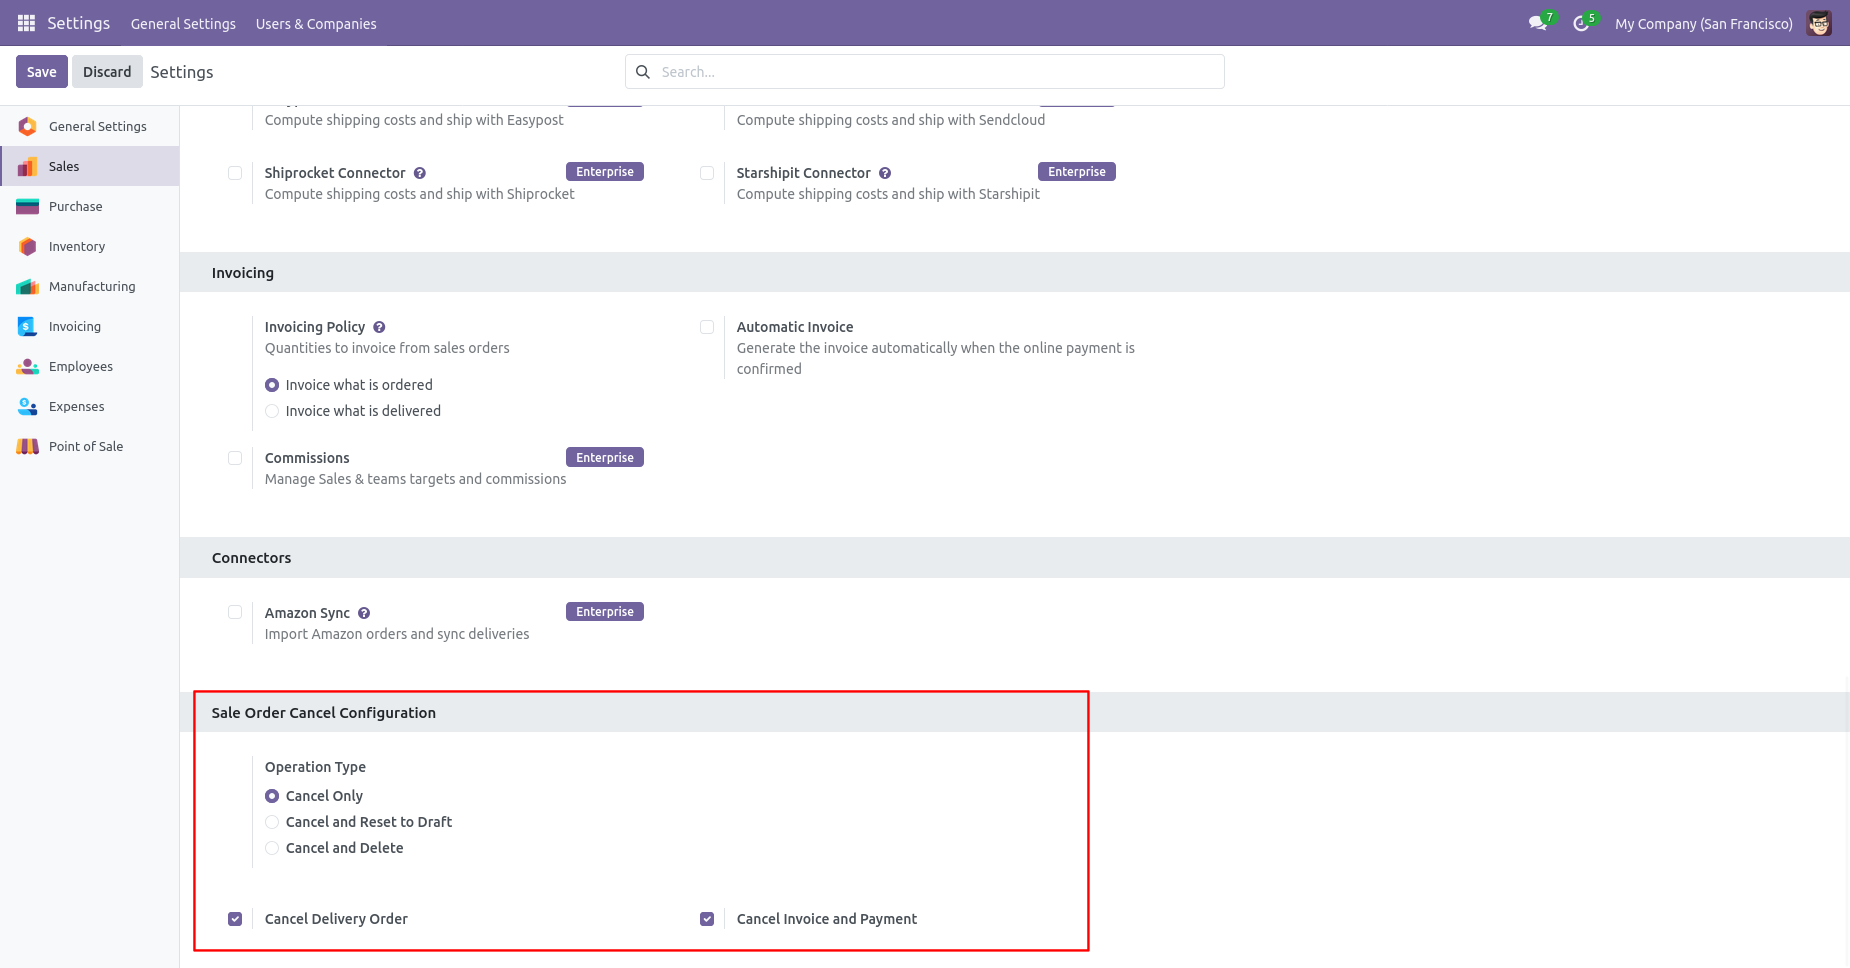Open the conversations chat icon
Viewport: 1850px width, 968px height.
click(1538, 23)
